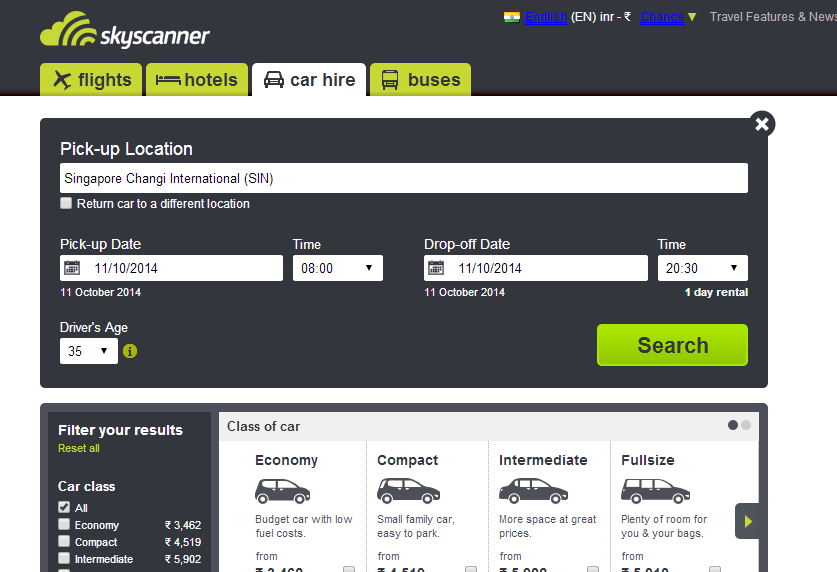Click the ₹ 3,462 Economy price

click(x=183, y=525)
